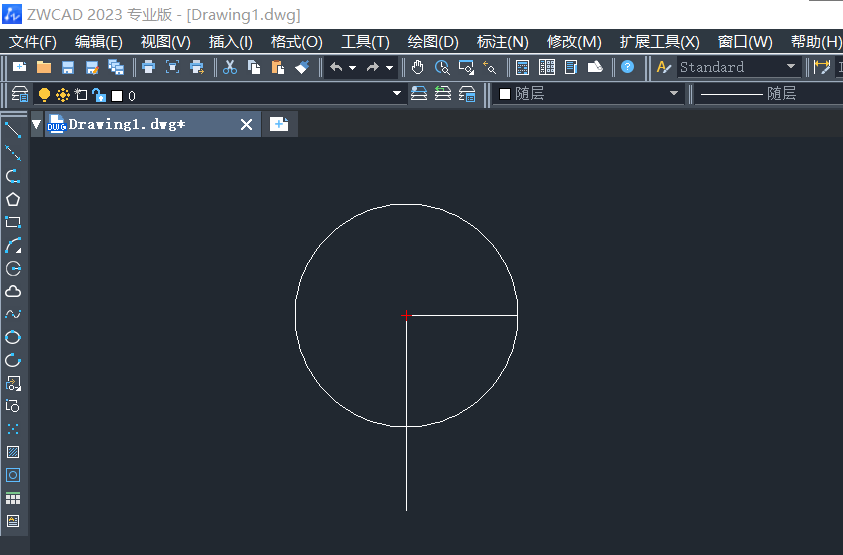Open the Properties palette icon

(523, 67)
